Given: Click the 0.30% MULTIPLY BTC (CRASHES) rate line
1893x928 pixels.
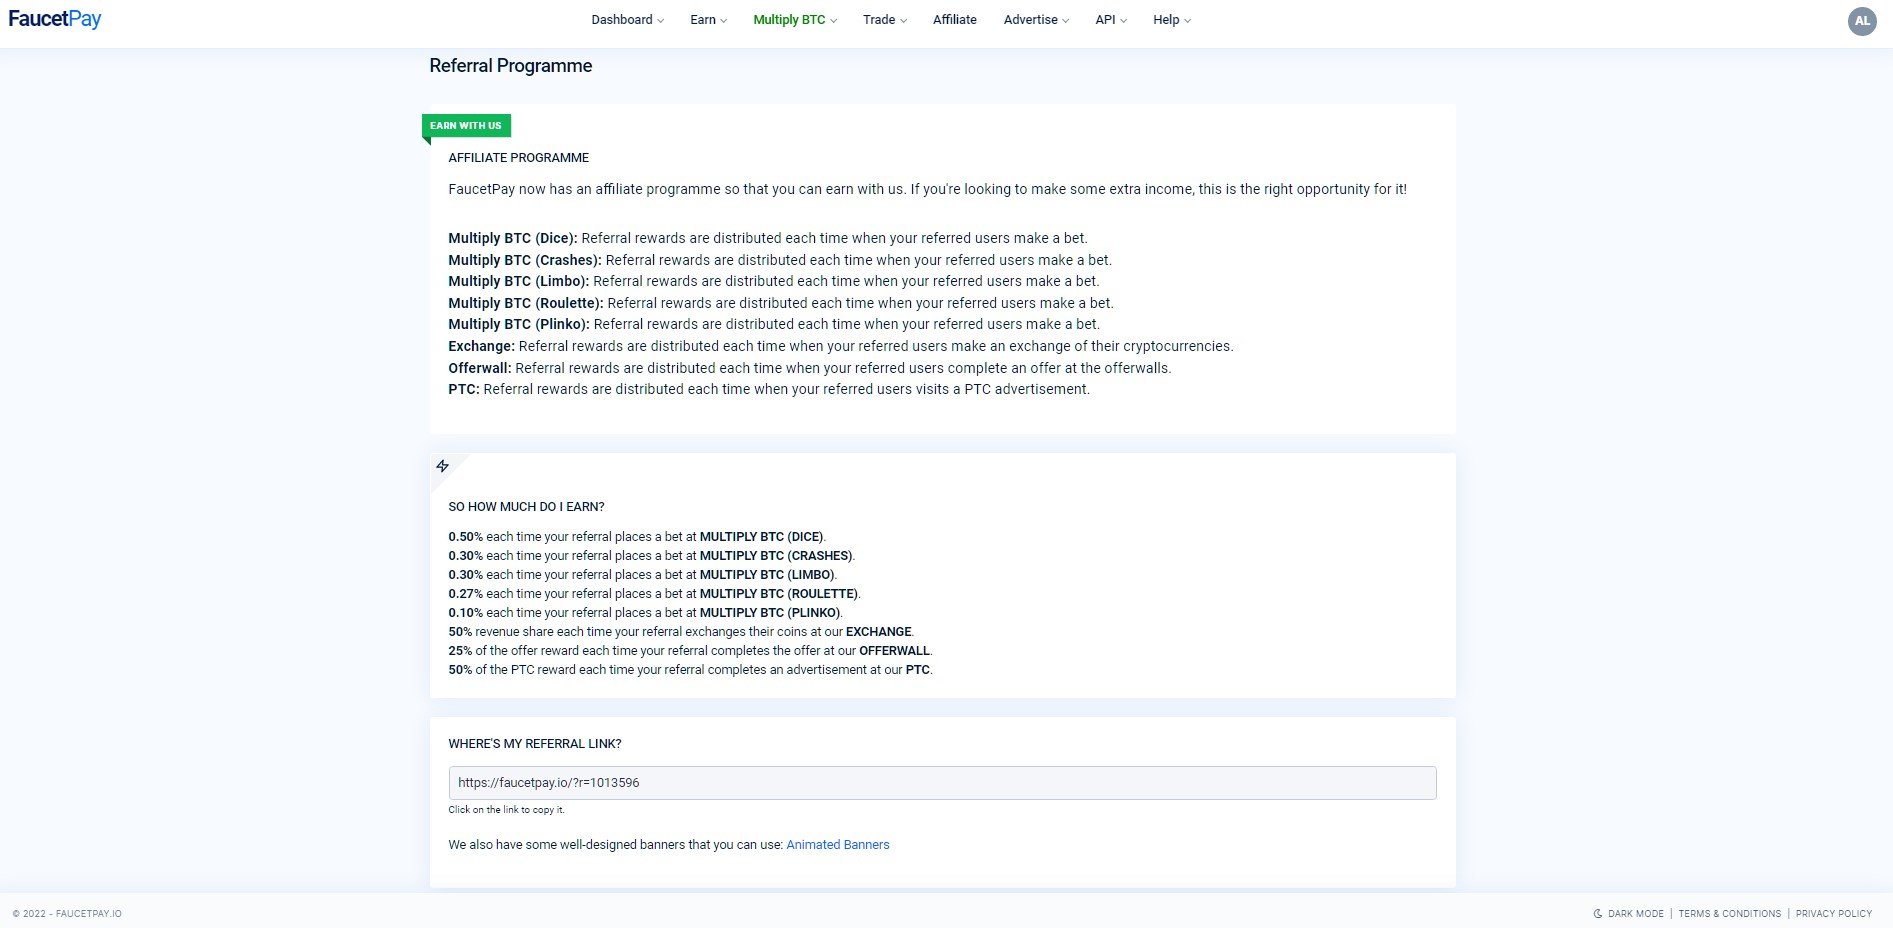Looking at the screenshot, I should click(x=652, y=556).
